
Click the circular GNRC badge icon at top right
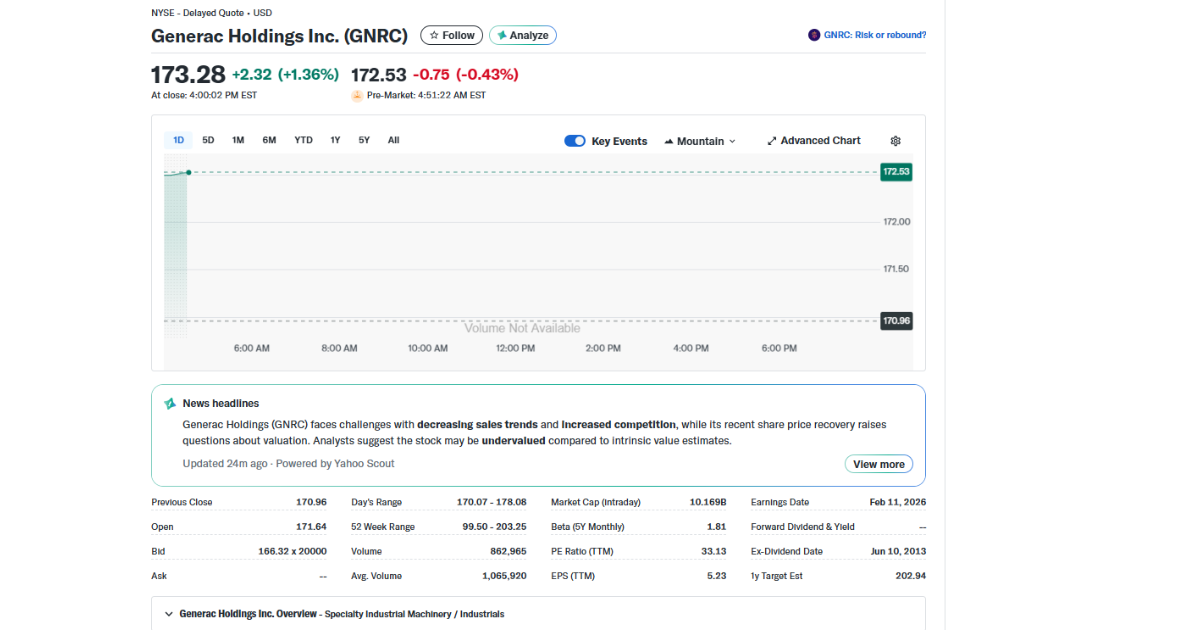813,35
